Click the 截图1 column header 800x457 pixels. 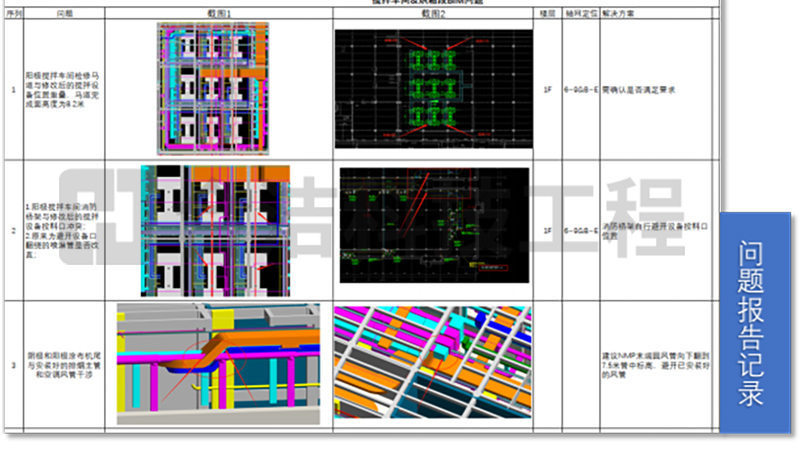tap(218, 15)
